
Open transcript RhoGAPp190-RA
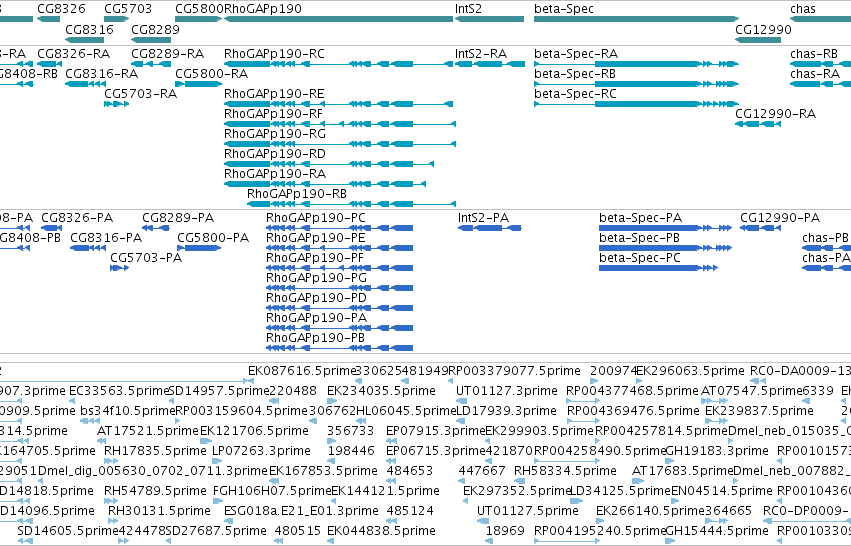275,174
